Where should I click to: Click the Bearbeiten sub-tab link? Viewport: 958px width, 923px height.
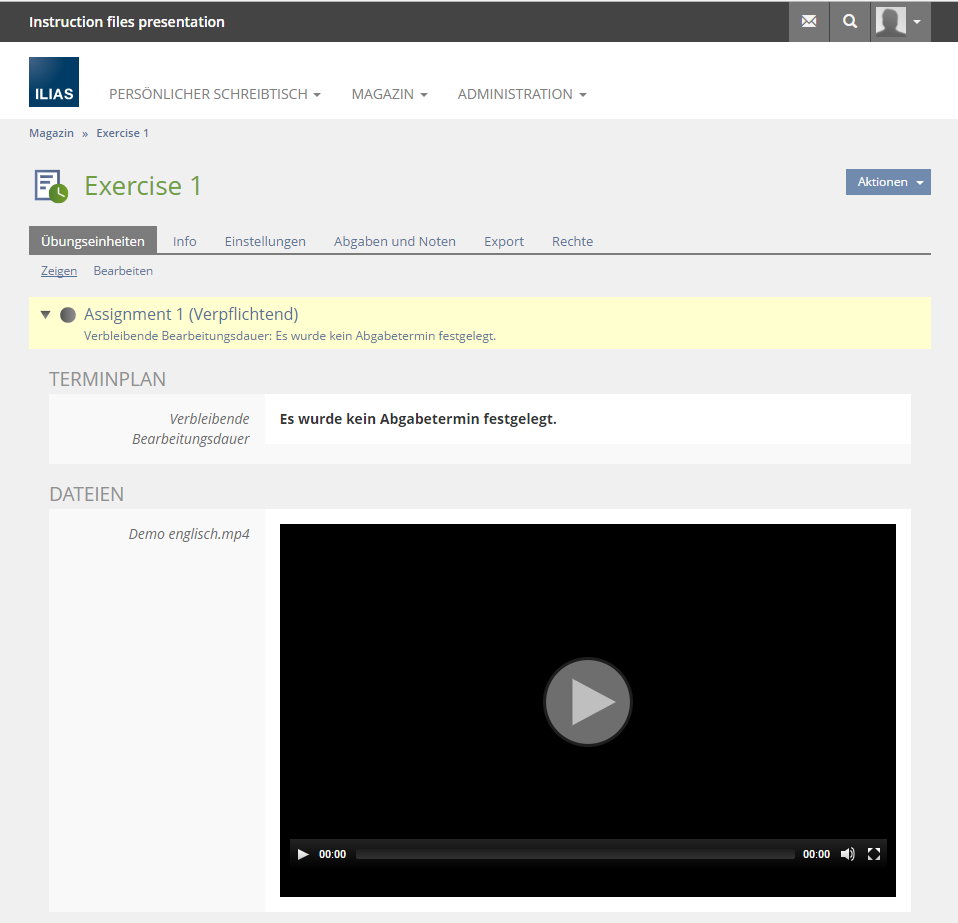click(123, 271)
